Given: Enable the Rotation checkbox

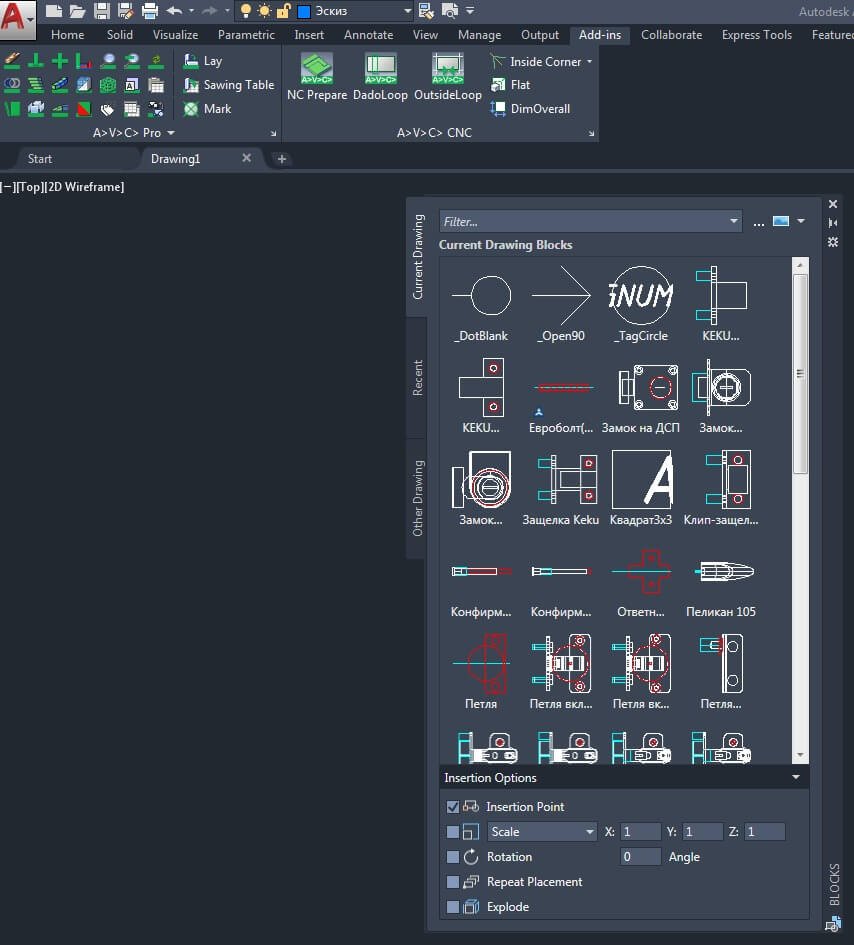Looking at the screenshot, I should [x=453, y=856].
